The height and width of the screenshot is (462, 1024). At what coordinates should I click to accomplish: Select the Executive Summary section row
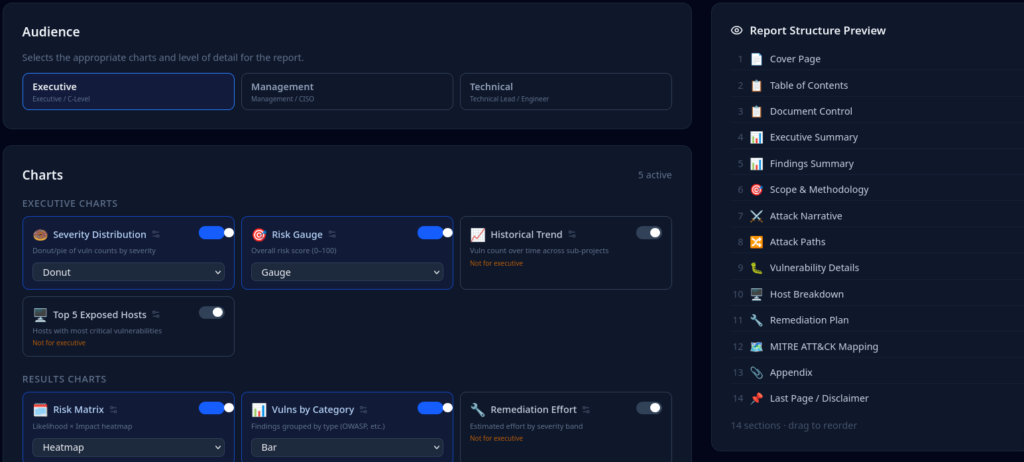click(877, 137)
